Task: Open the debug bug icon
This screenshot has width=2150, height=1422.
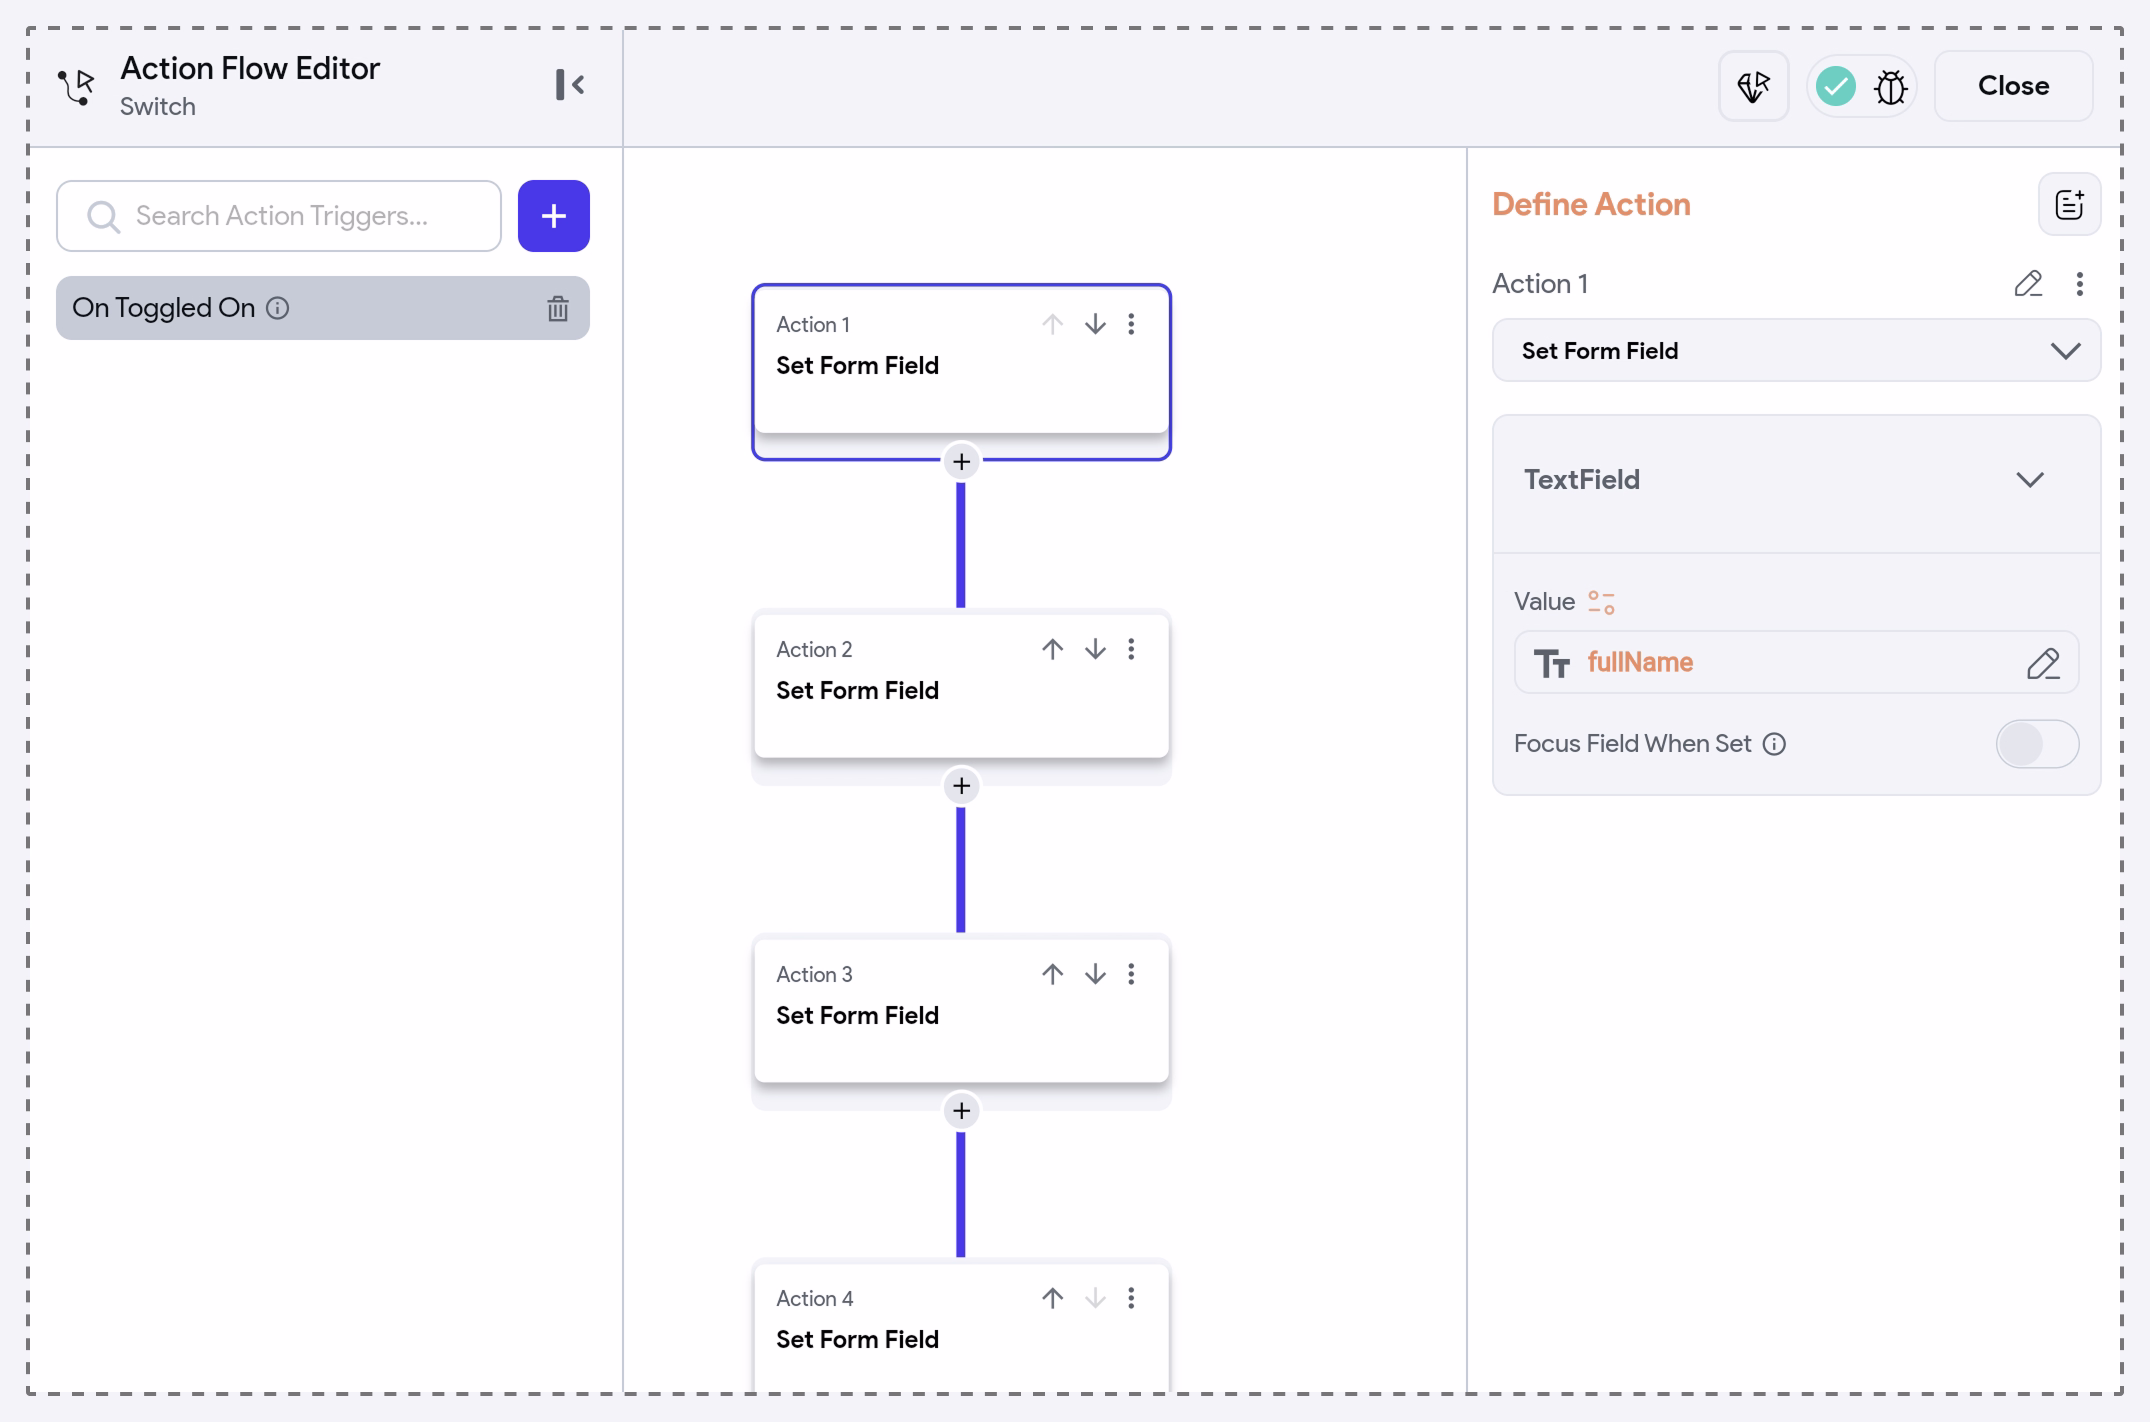Action: pos(1890,87)
